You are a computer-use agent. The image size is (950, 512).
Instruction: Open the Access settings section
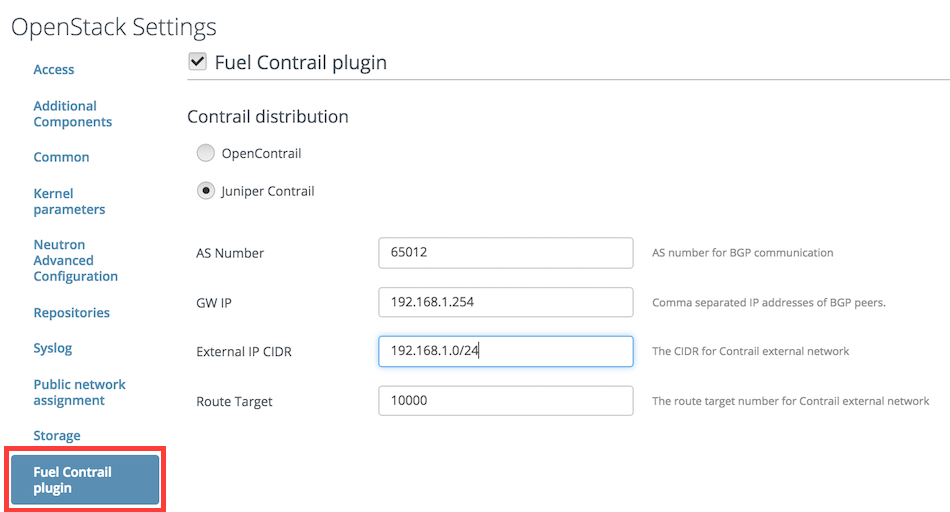54,70
